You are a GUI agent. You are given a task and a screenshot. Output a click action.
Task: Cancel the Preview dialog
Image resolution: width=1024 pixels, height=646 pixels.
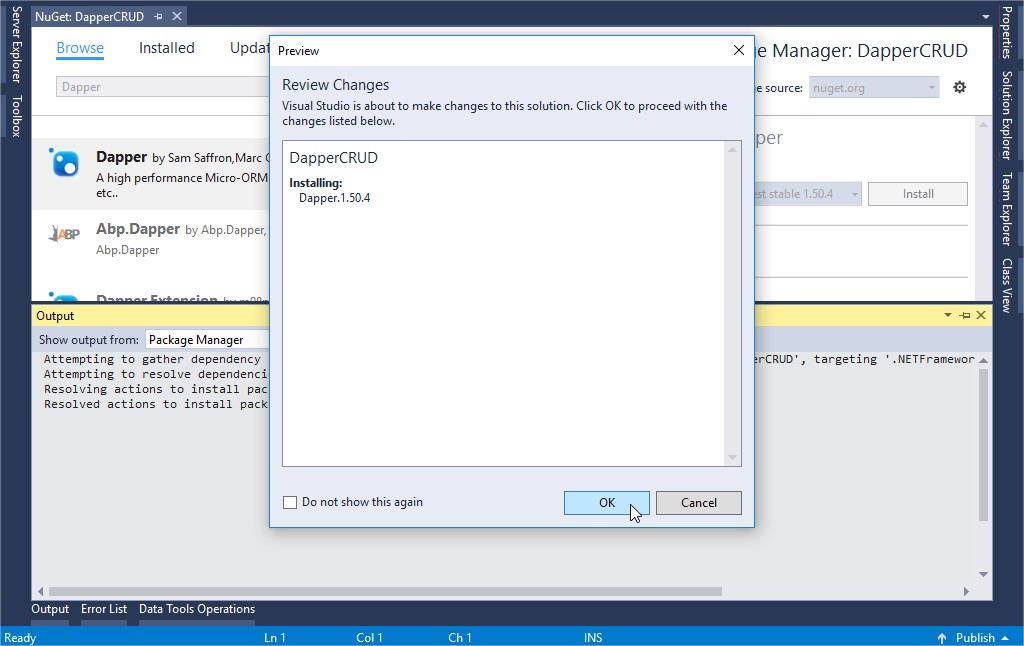(x=698, y=503)
